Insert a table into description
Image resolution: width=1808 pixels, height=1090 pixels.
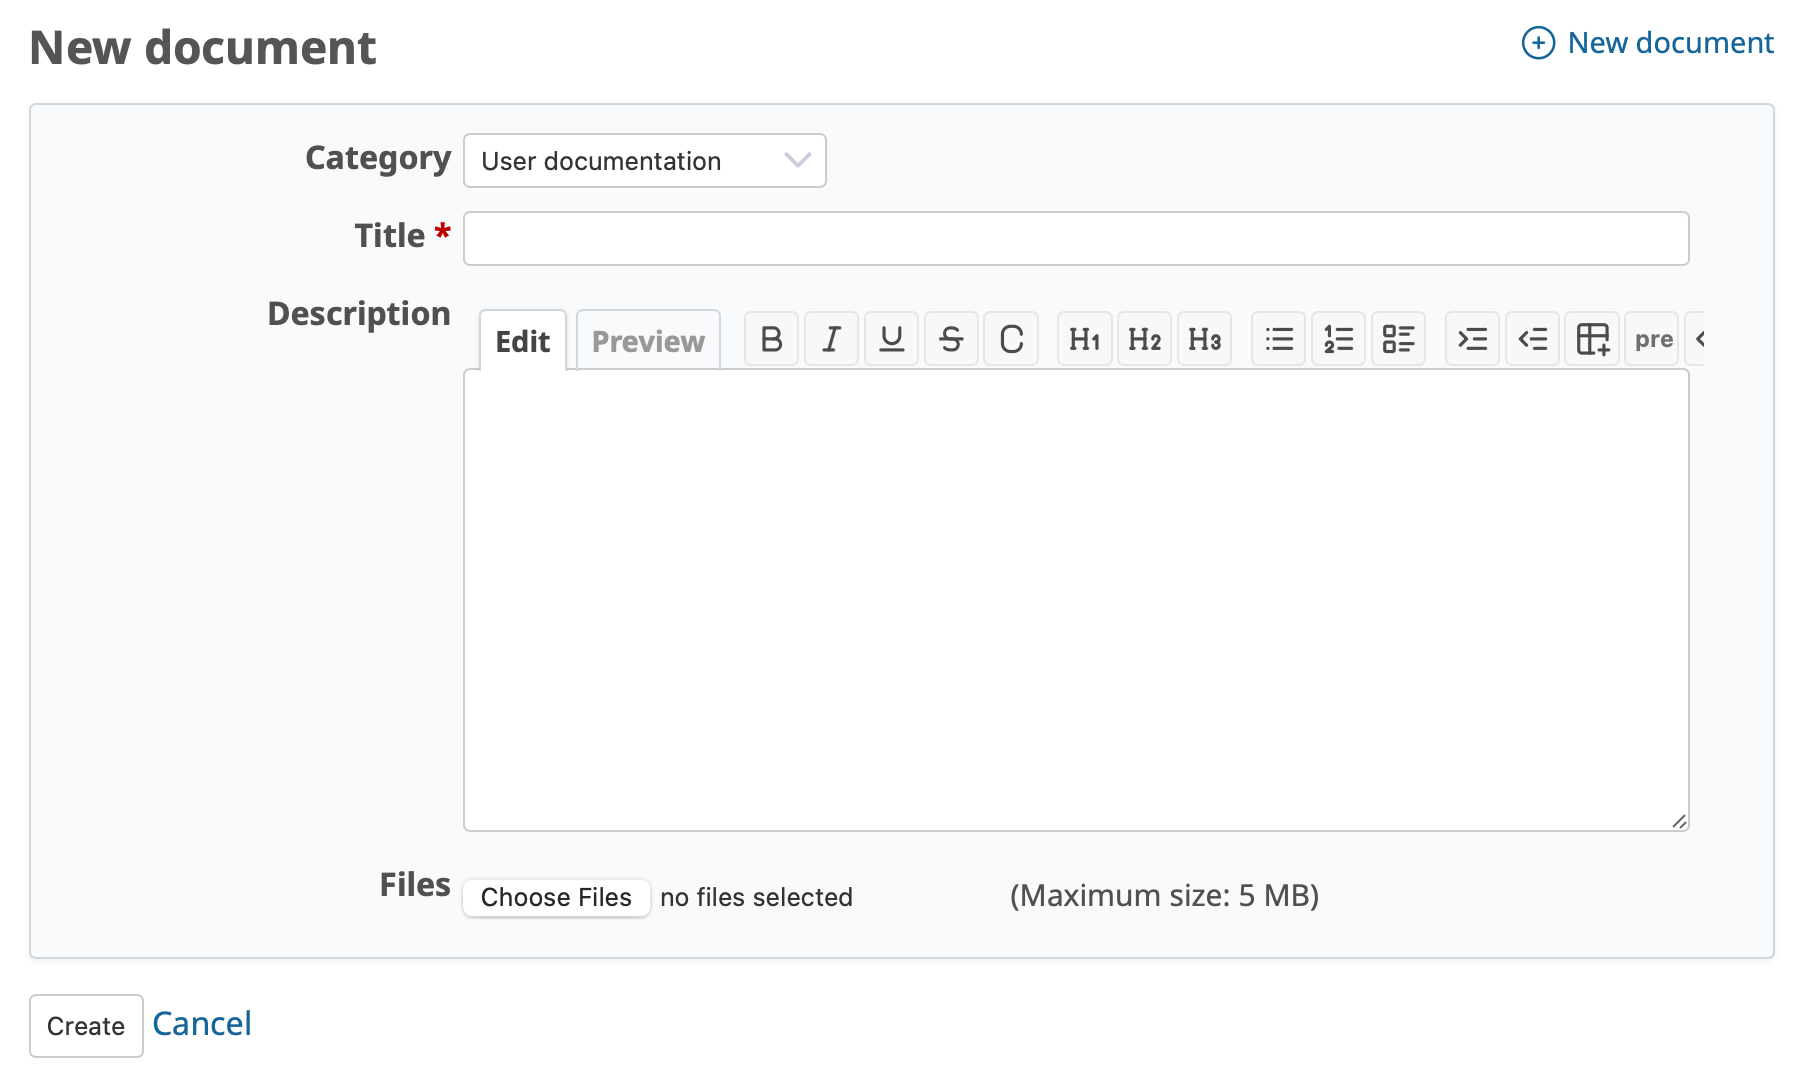pos(1592,340)
